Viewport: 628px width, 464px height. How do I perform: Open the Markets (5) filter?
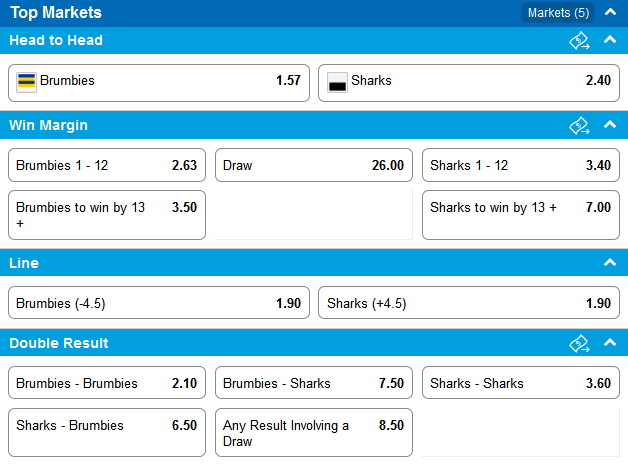558,13
